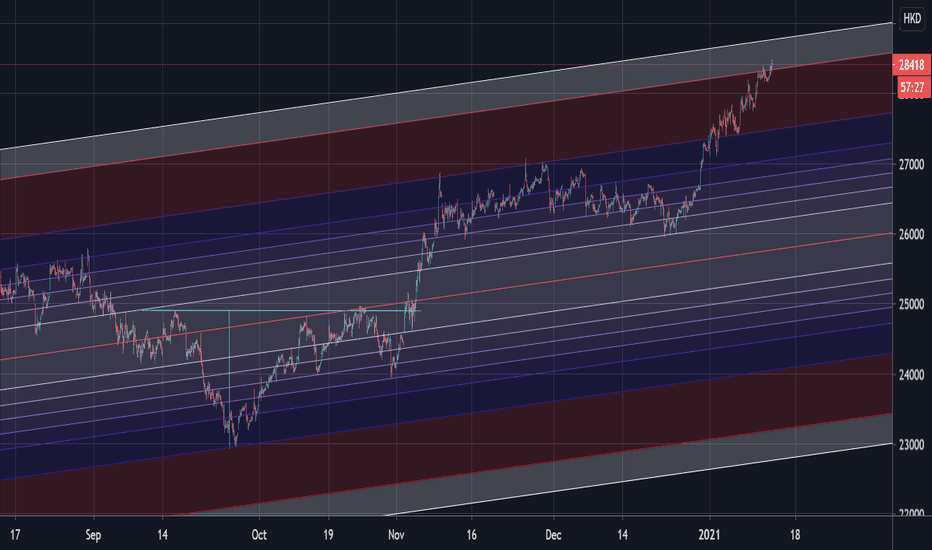Click the 24000 price axis label
The width and height of the screenshot is (932, 550).
click(911, 375)
